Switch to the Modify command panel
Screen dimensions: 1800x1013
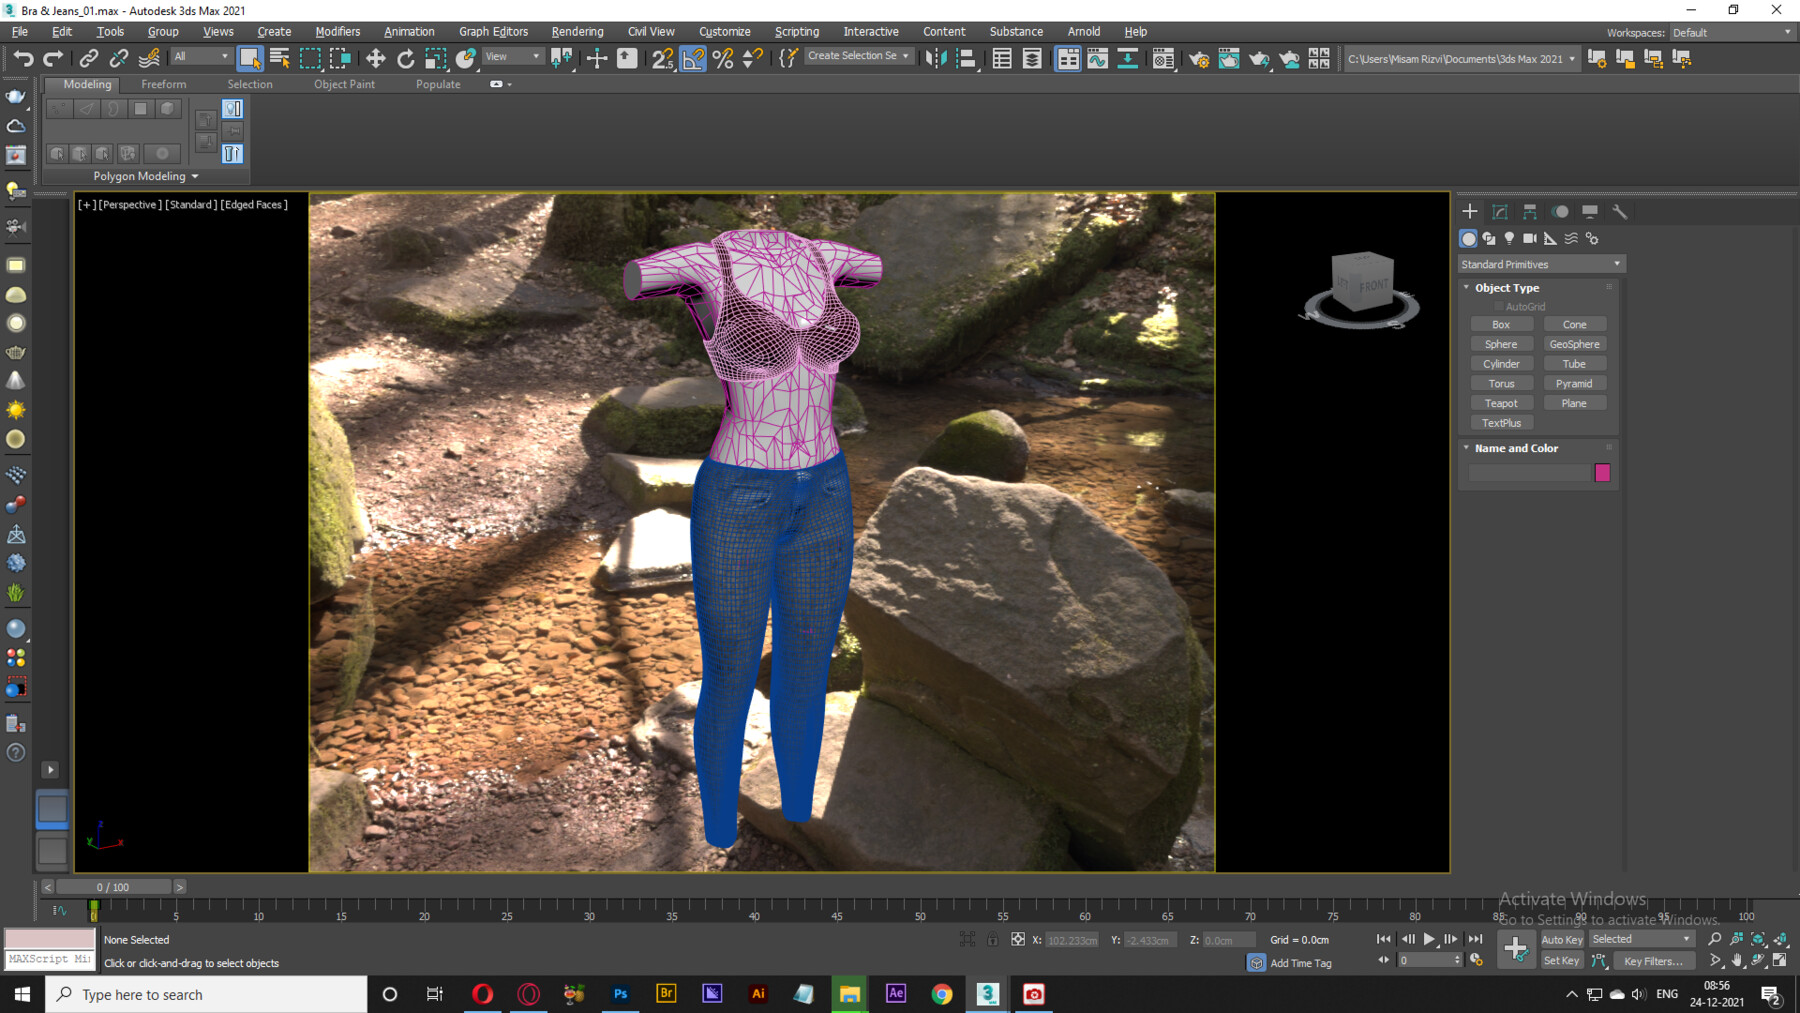click(1499, 211)
